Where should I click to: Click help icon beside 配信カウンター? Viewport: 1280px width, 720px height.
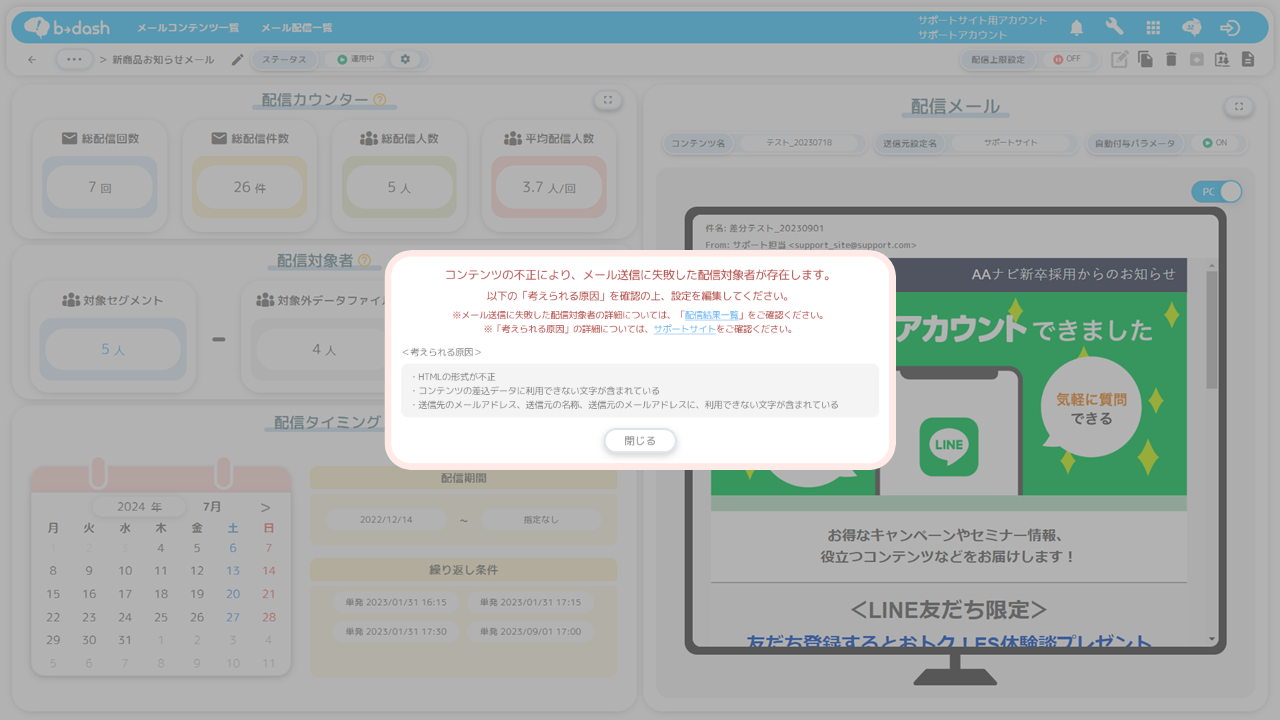click(x=379, y=100)
